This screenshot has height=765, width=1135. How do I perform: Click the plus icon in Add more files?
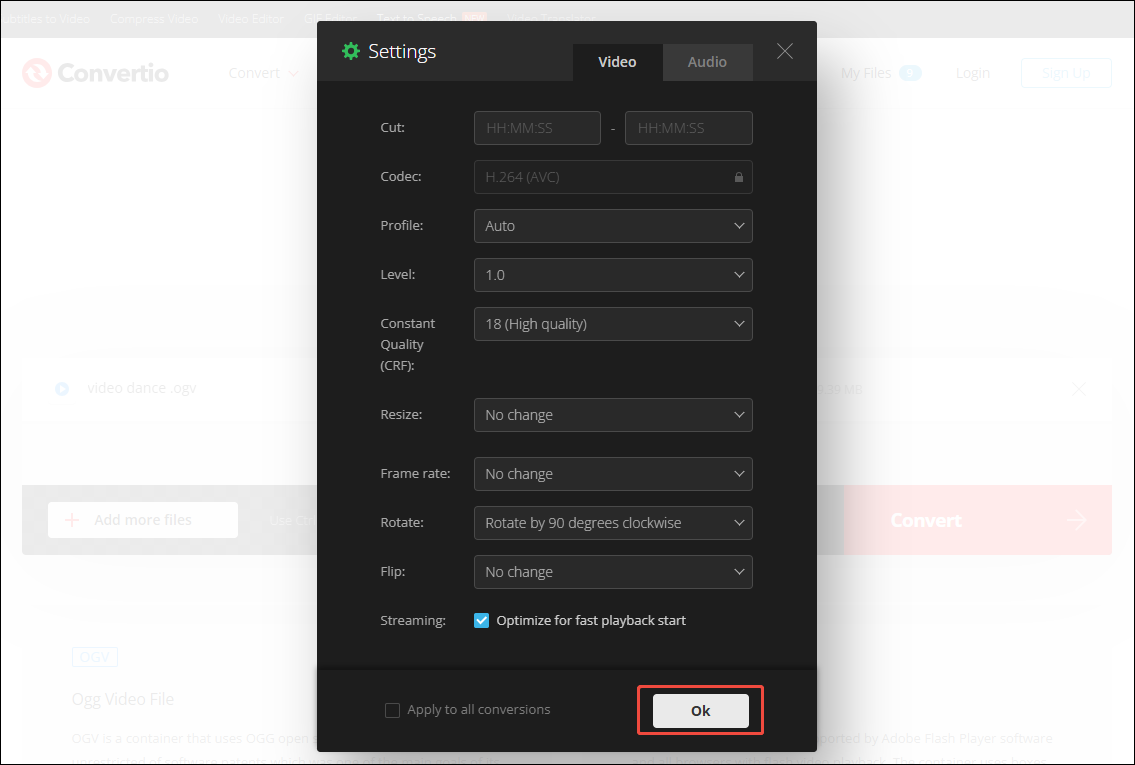72,520
